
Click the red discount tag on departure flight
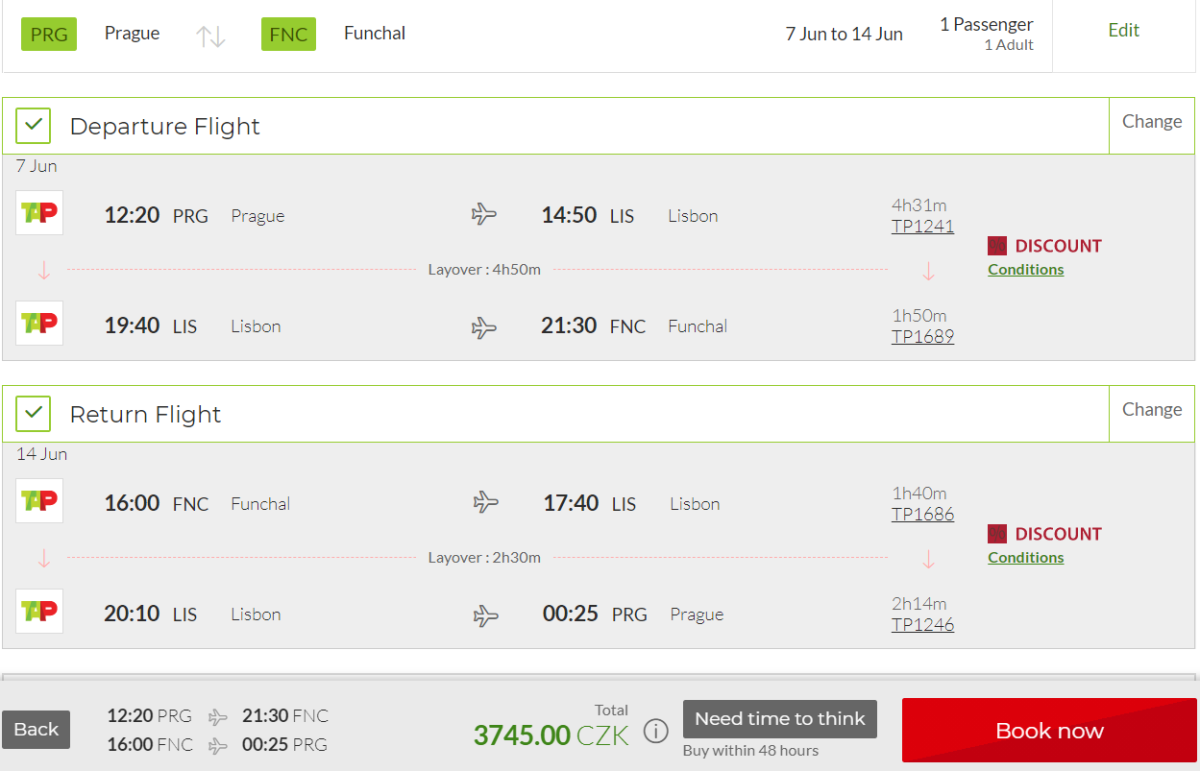997,246
